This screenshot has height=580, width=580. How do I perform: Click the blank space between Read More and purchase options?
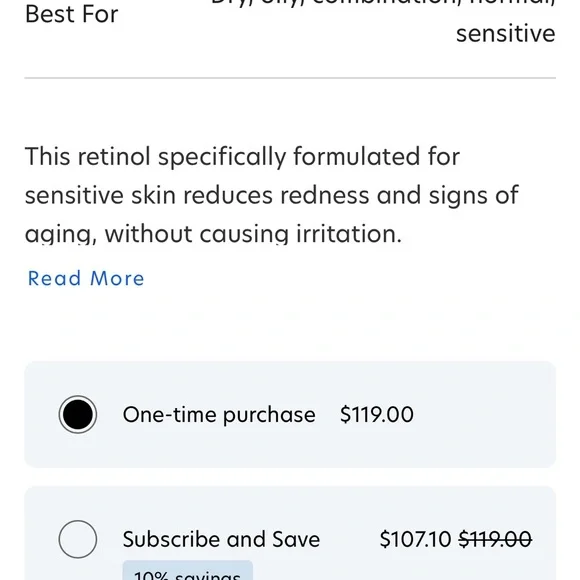(290, 326)
